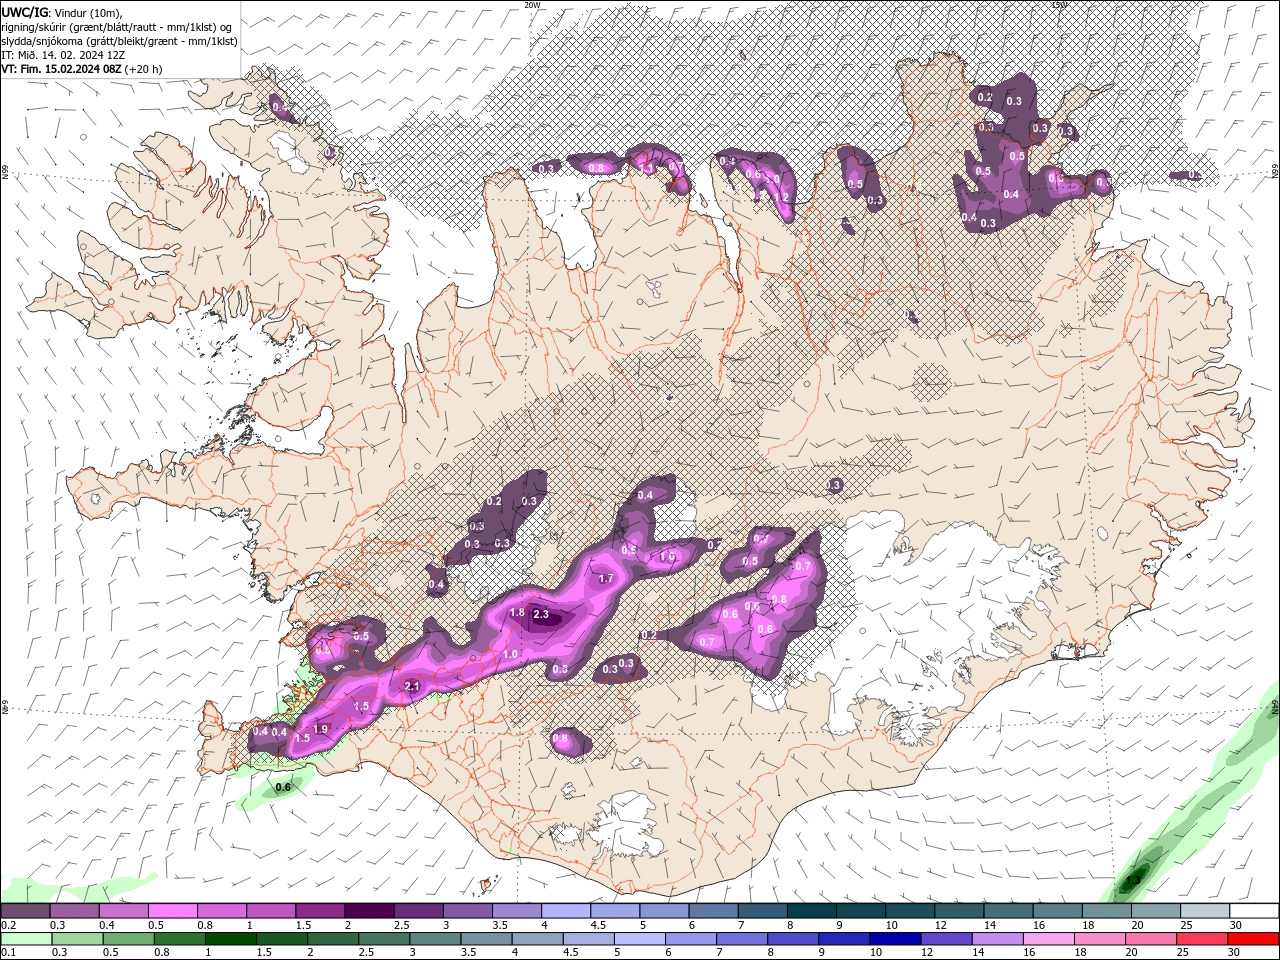
Task: Click the '15W' longitude label
Action: (x=1058, y=5)
